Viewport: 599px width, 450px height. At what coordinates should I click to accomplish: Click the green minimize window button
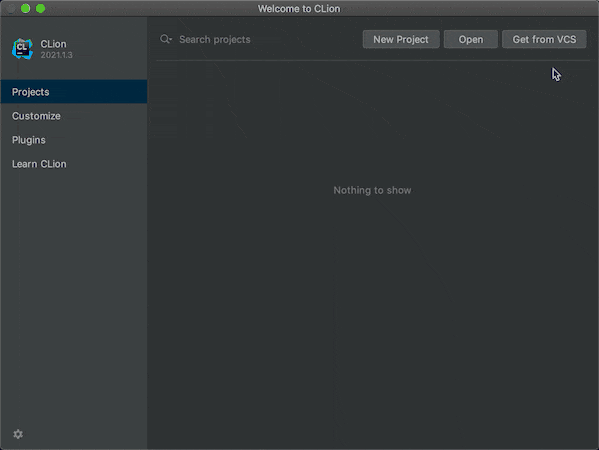coord(26,8)
